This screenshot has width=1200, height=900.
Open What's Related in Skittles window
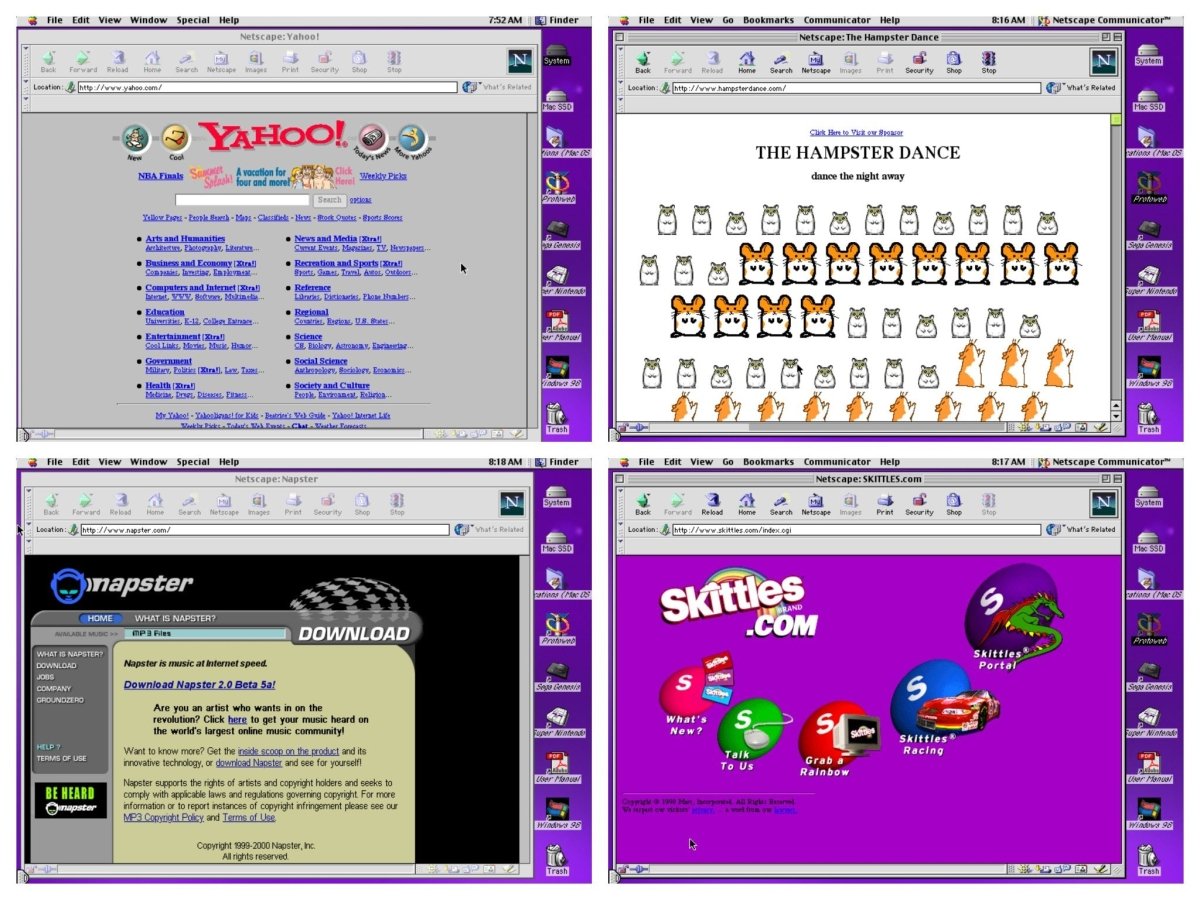point(1080,529)
